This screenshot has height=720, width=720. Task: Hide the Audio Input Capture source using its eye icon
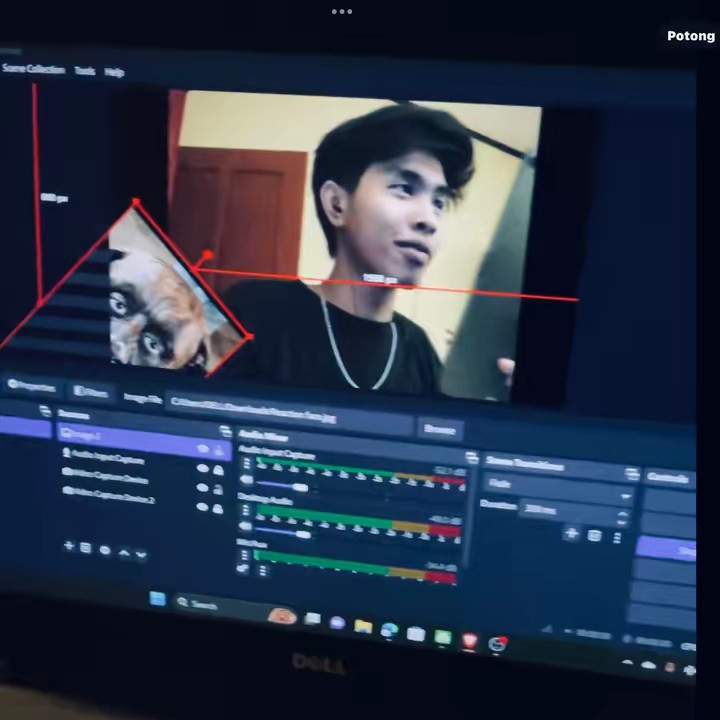202,468
